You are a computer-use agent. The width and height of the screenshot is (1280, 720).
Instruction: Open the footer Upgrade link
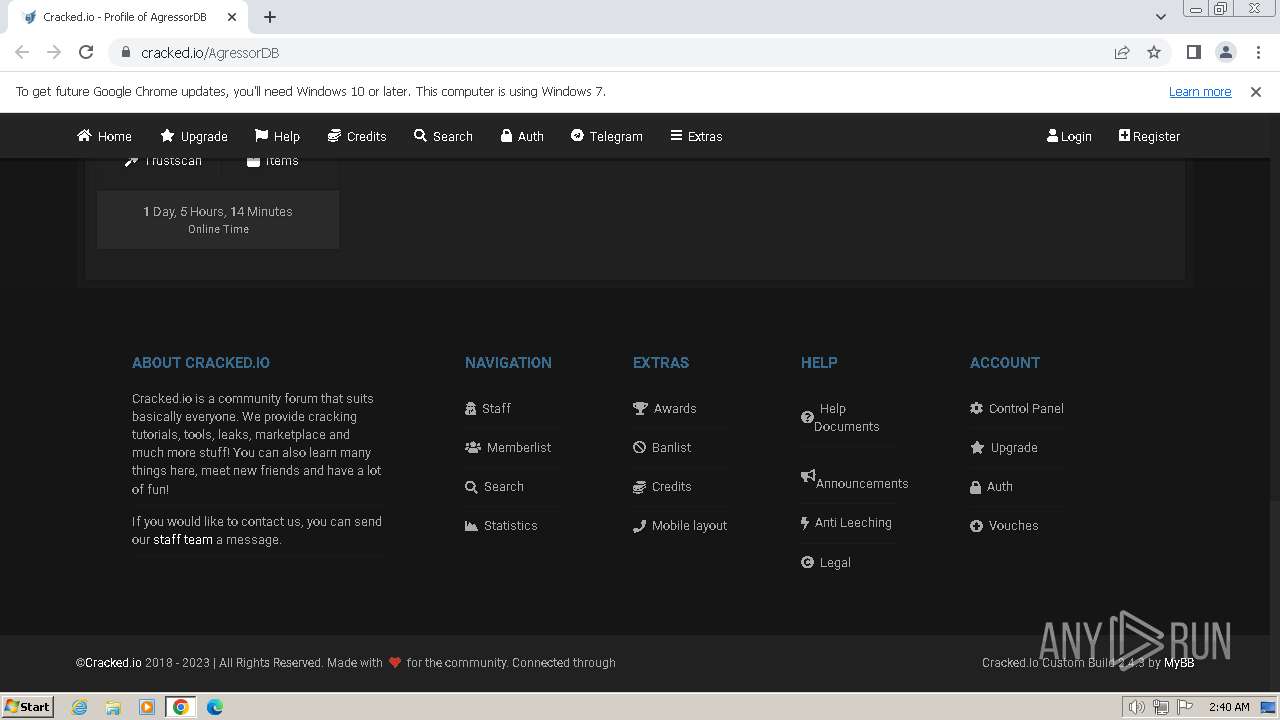(x=1004, y=447)
